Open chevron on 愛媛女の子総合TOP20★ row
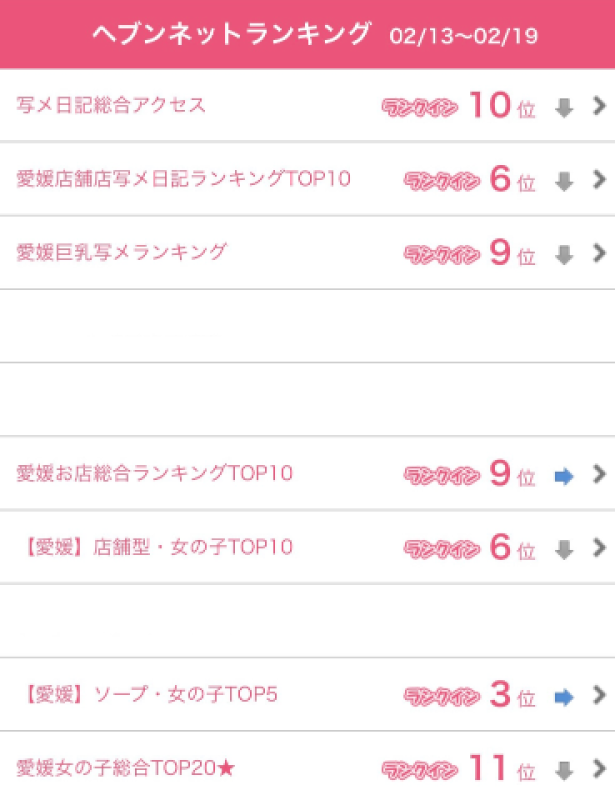Screen dimensions: 615x800 click(599, 769)
